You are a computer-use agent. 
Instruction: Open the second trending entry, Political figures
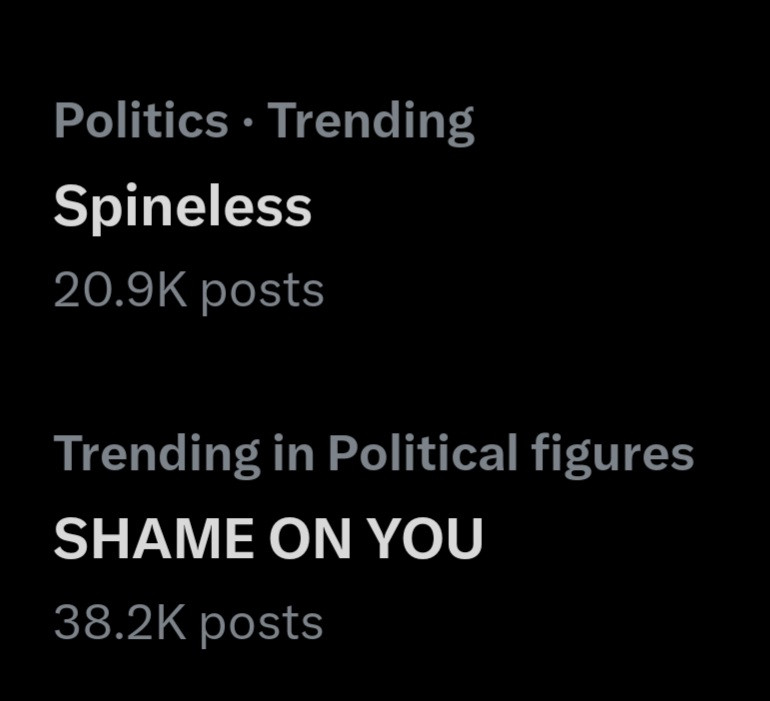(x=267, y=539)
